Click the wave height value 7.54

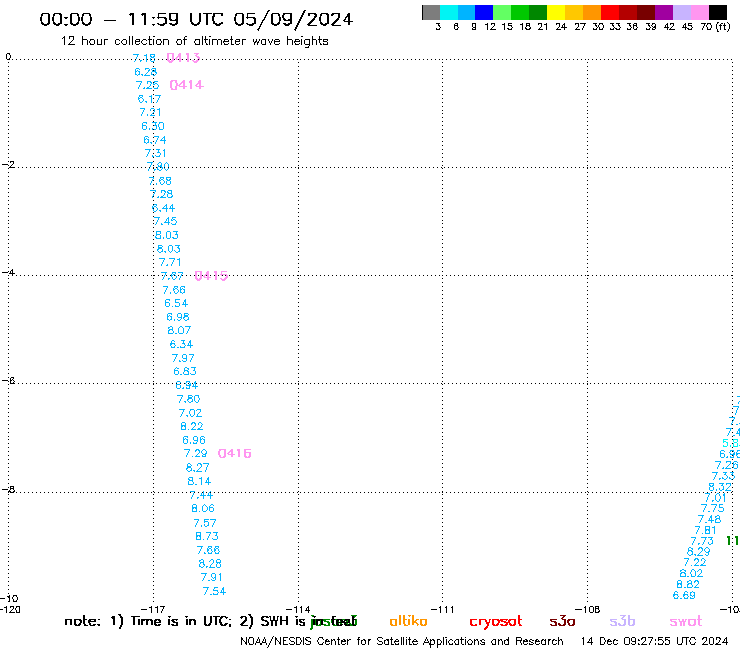click(x=214, y=591)
